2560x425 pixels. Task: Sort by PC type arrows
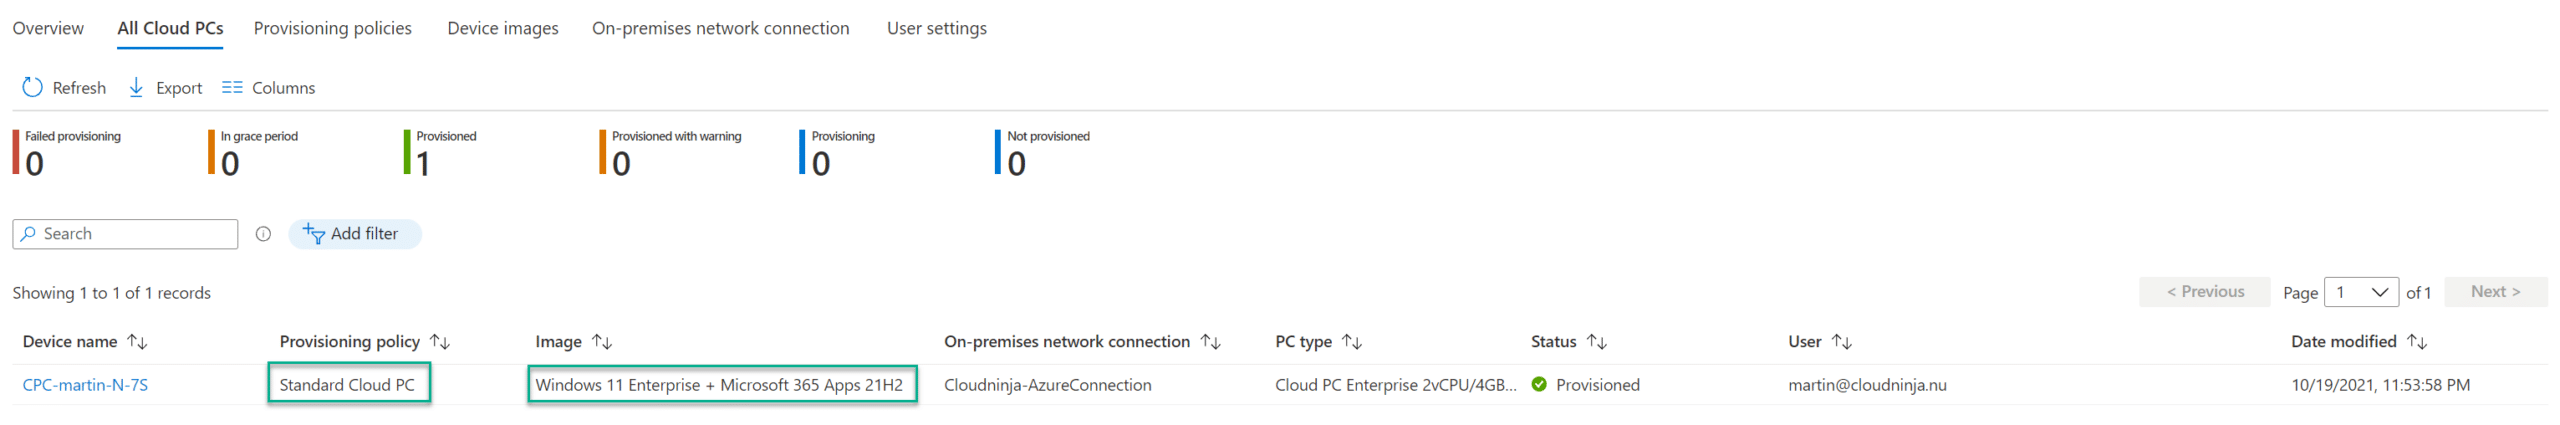coord(1351,342)
